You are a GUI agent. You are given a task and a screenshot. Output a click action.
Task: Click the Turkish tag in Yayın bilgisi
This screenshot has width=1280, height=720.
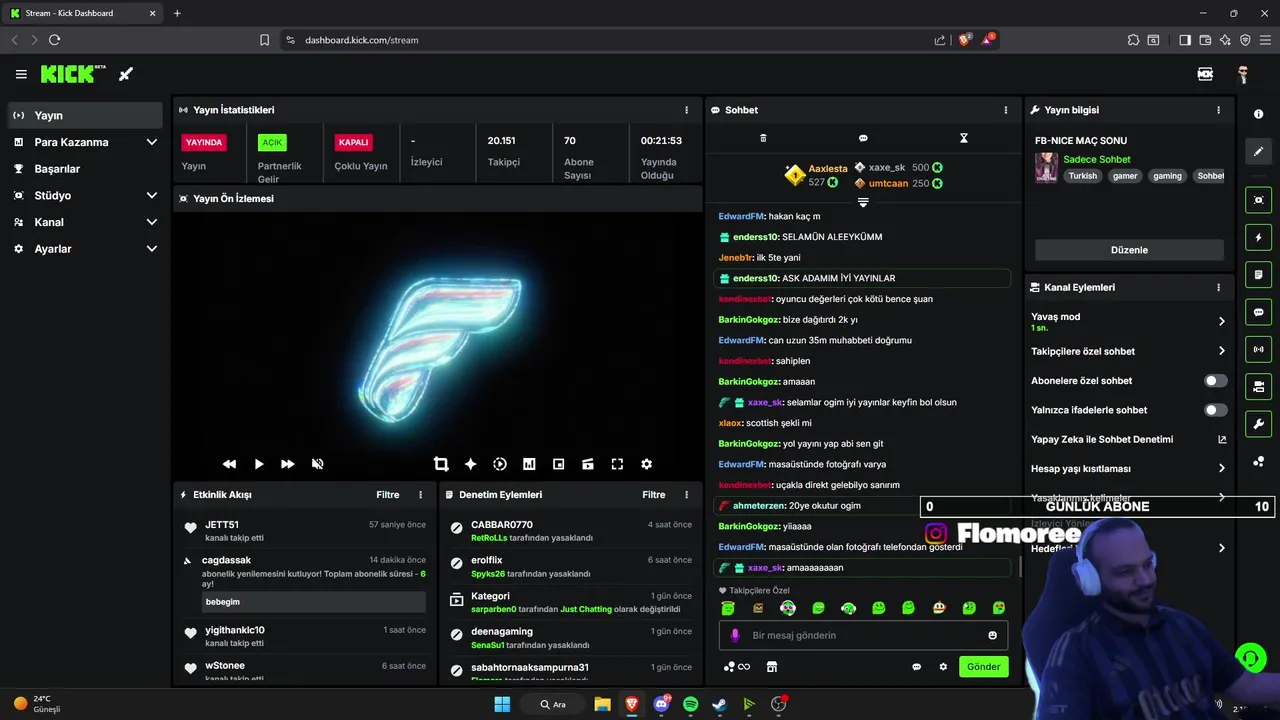tap(1082, 176)
